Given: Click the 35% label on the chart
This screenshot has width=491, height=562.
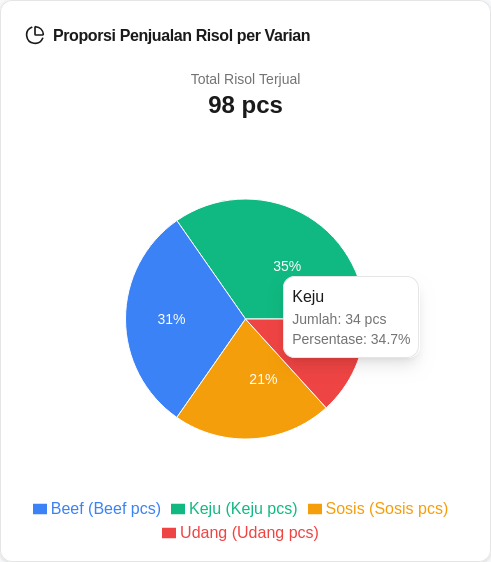Looking at the screenshot, I should click(x=287, y=266).
